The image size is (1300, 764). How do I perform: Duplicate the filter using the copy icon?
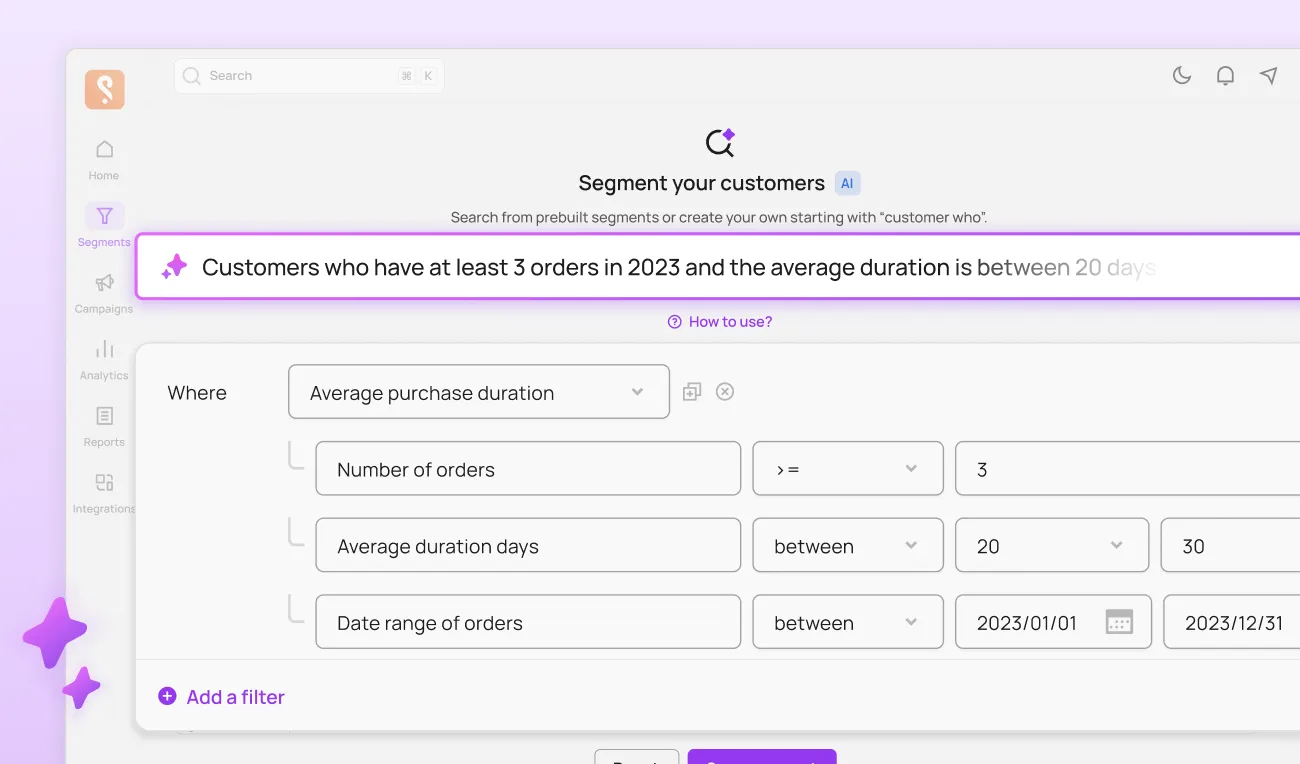click(x=691, y=391)
